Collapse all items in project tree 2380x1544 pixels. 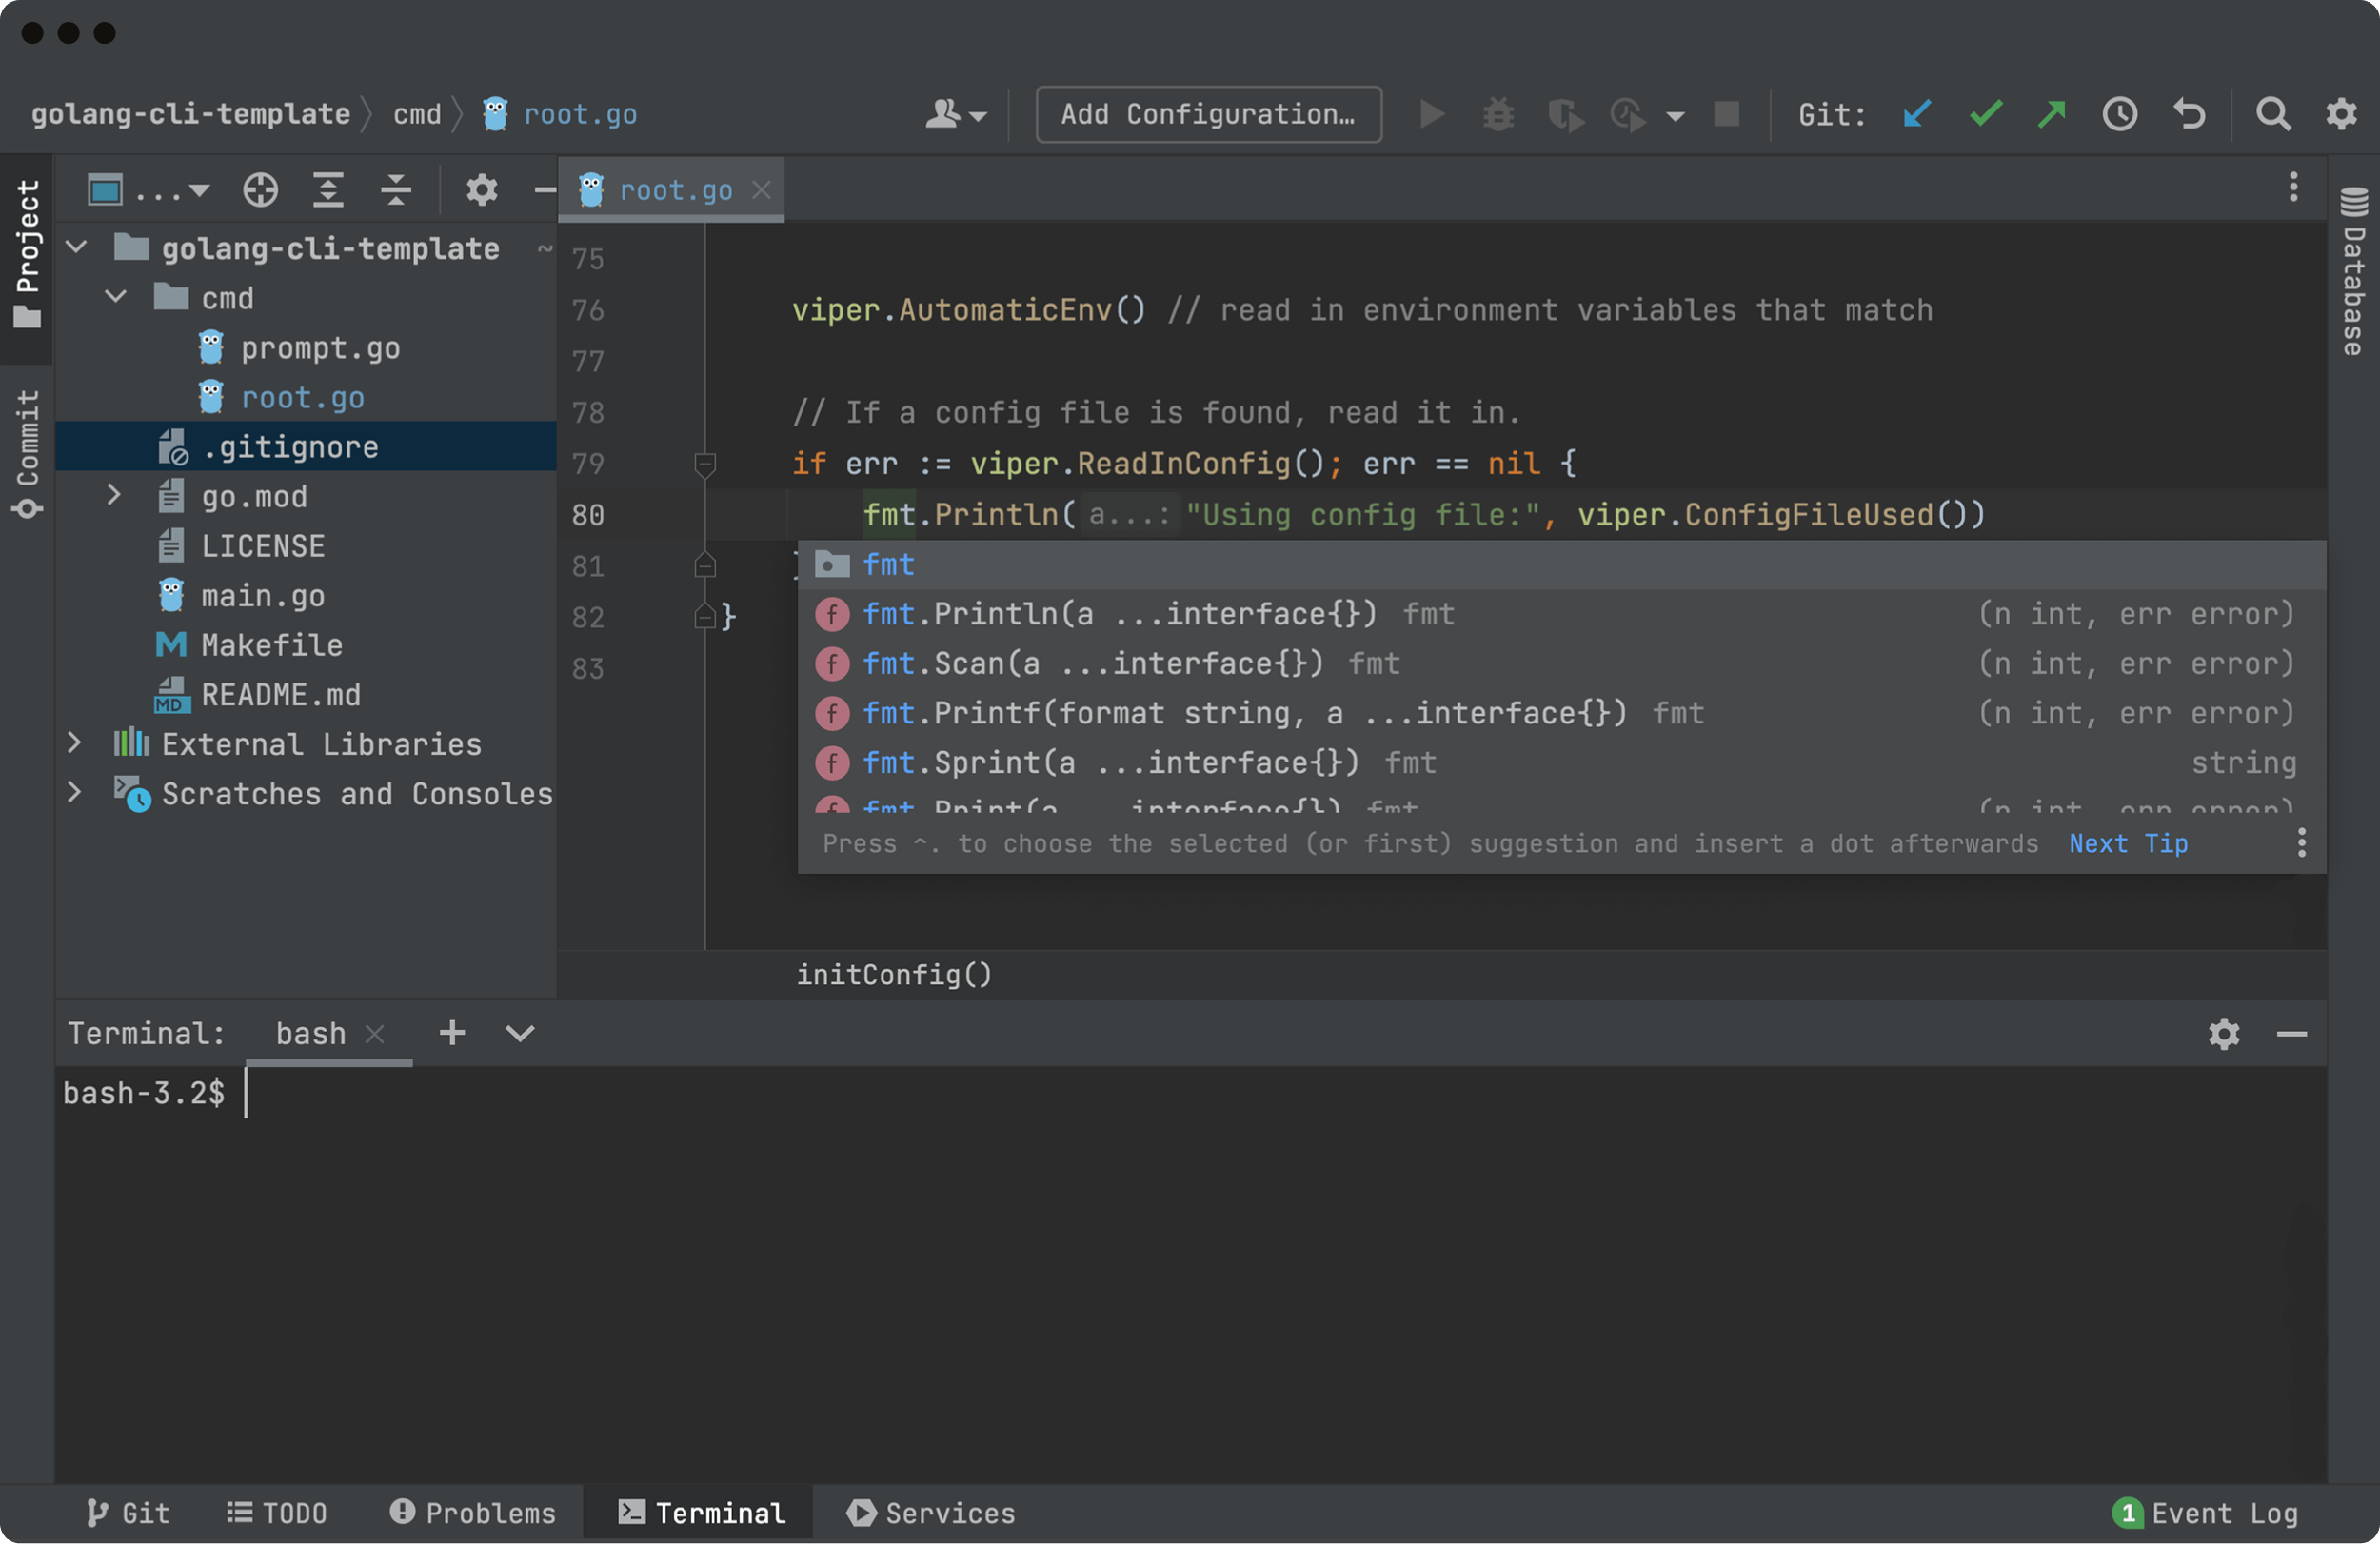[396, 189]
